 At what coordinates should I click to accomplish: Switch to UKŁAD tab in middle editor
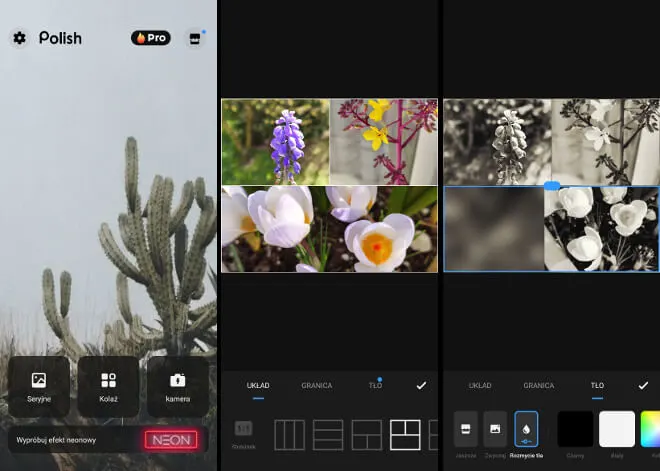point(258,385)
